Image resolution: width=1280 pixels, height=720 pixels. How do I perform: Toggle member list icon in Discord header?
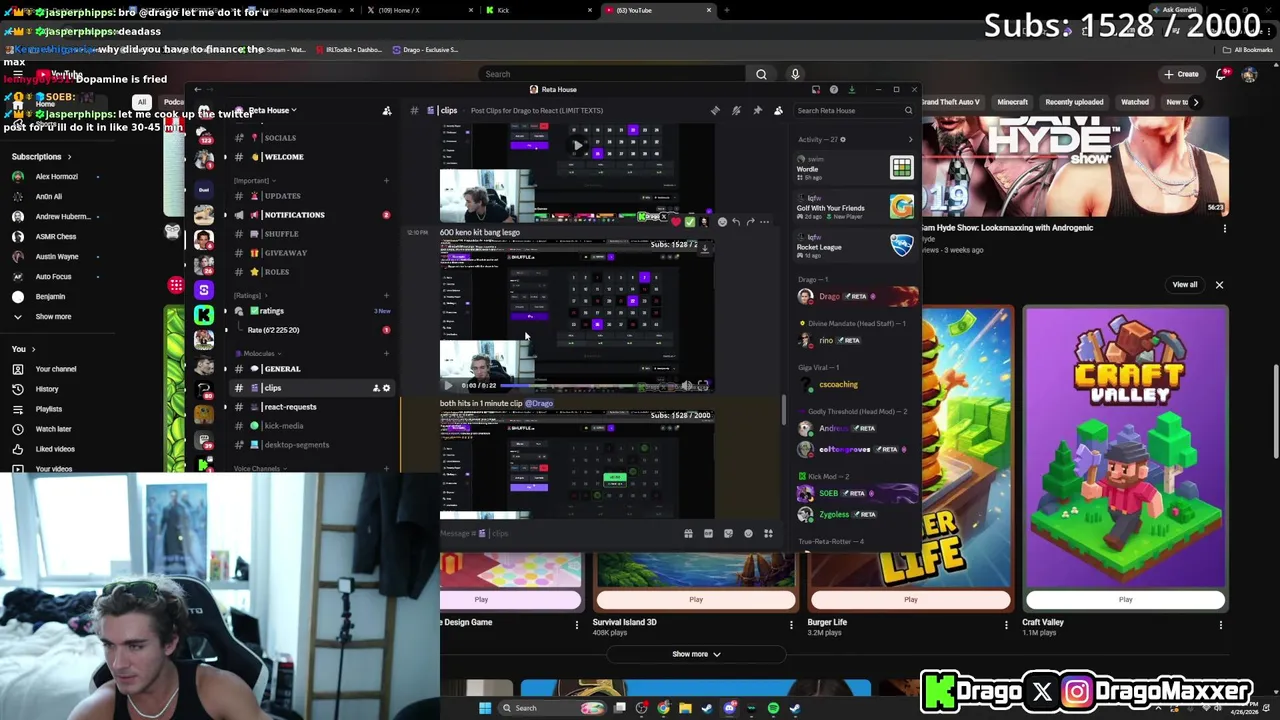(x=778, y=111)
